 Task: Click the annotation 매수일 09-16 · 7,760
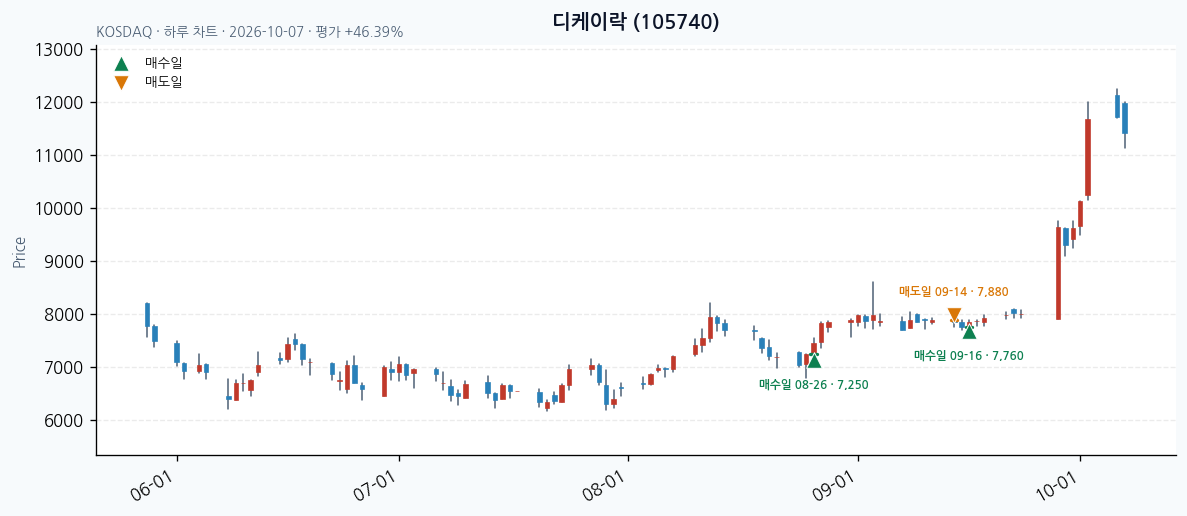click(x=969, y=356)
